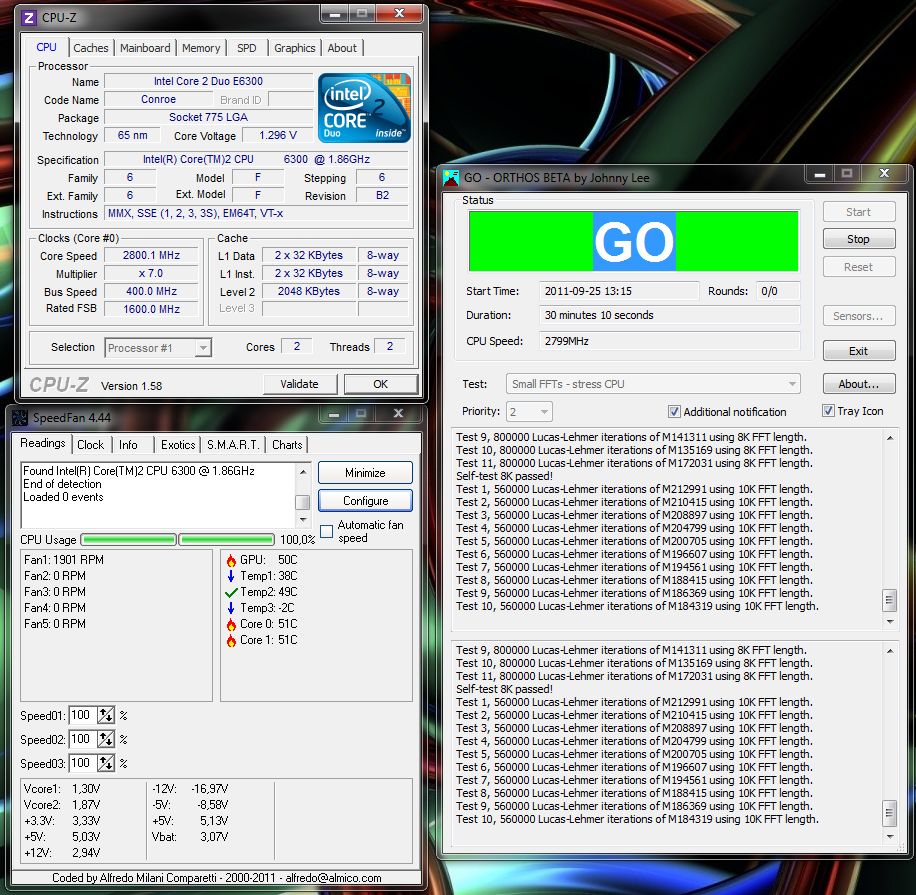The height and width of the screenshot is (895, 916).
Task: Adjust the Speed03 spinner arrows
Action: [106, 763]
